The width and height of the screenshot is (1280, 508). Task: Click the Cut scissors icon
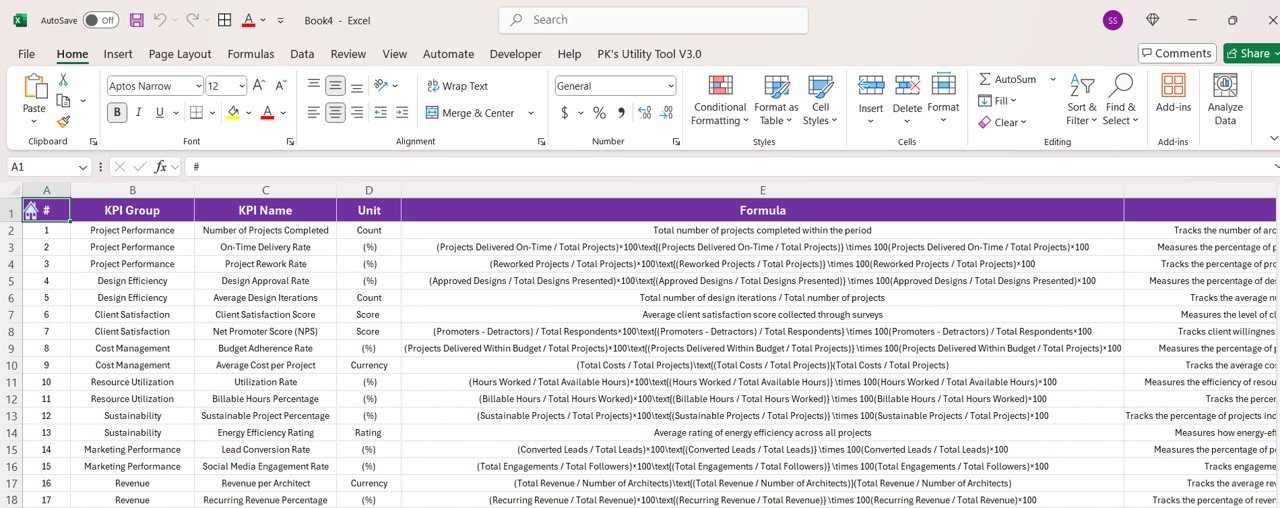tap(64, 80)
